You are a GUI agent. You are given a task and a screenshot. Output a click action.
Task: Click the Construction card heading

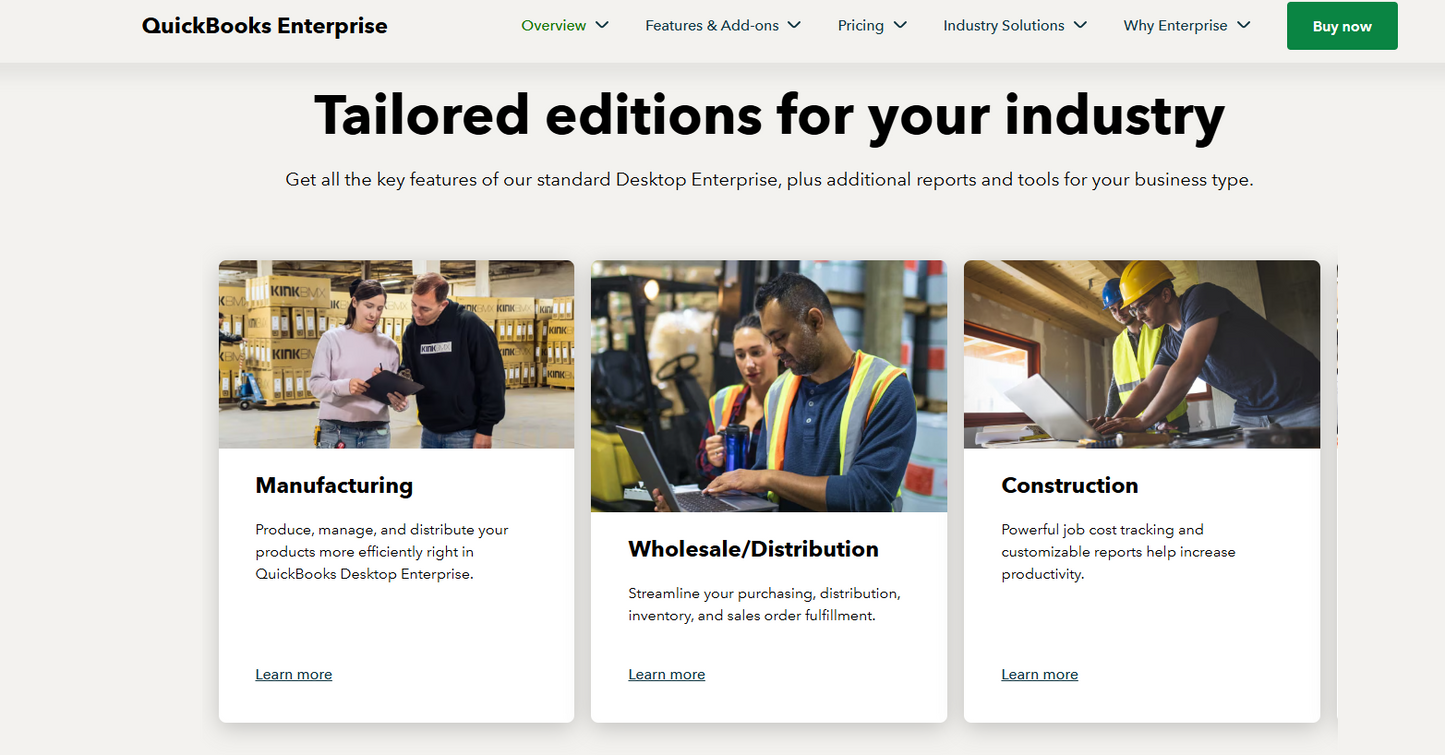[1070, 486]
